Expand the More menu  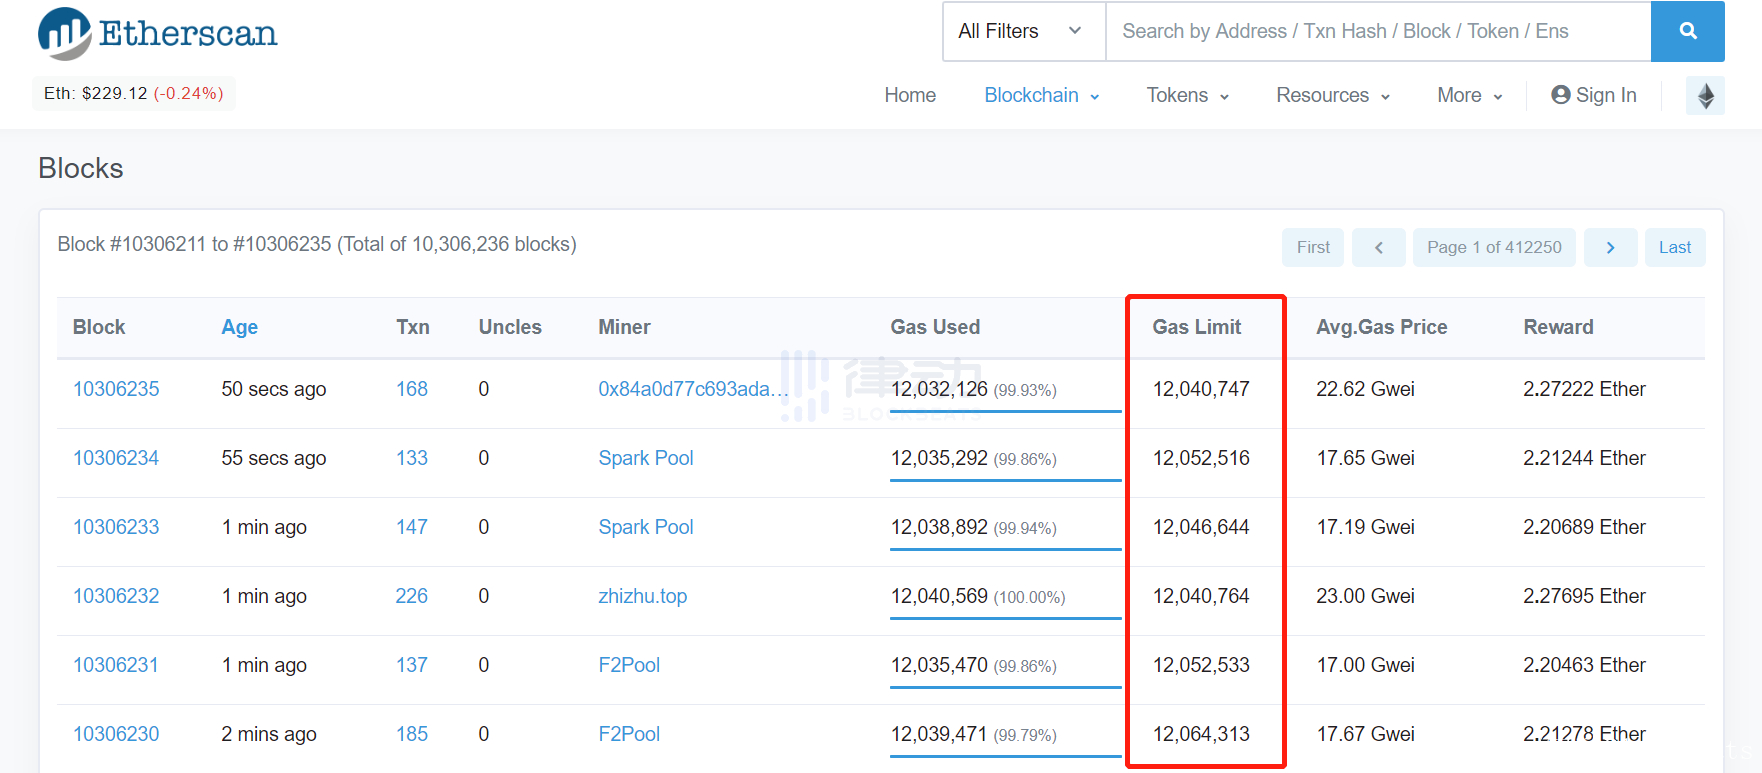click(1470, 95)
